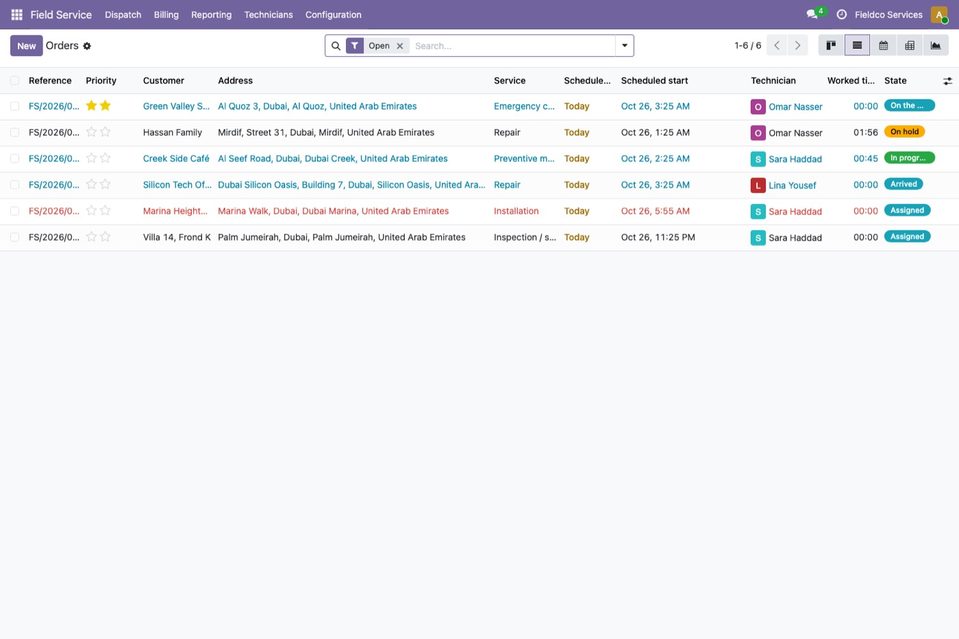Click the Field Service app title

[61, 15]
